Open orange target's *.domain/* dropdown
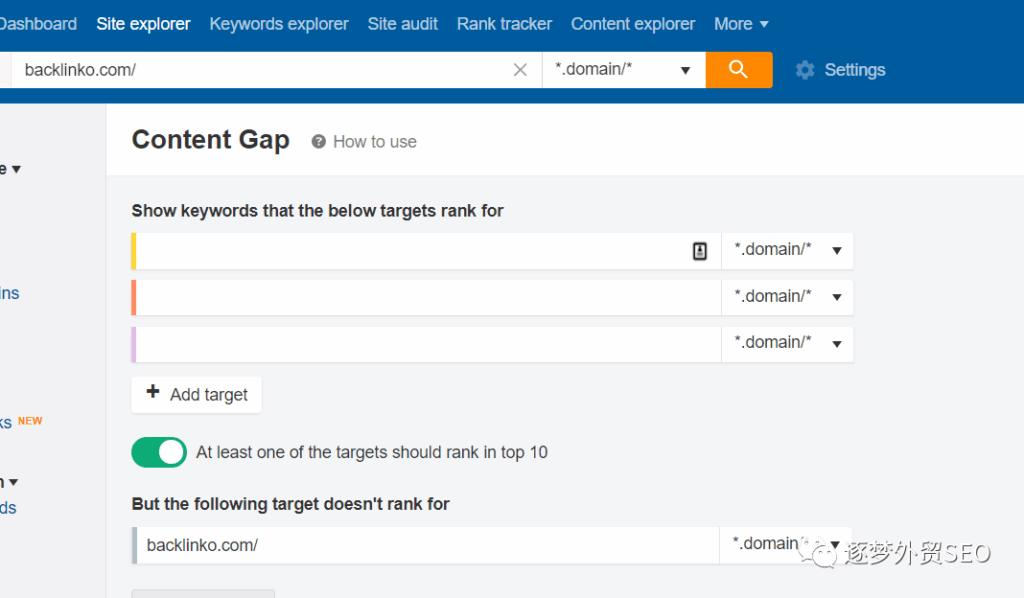This screenshot has height=598, width=1024. [x=787, y=297]
